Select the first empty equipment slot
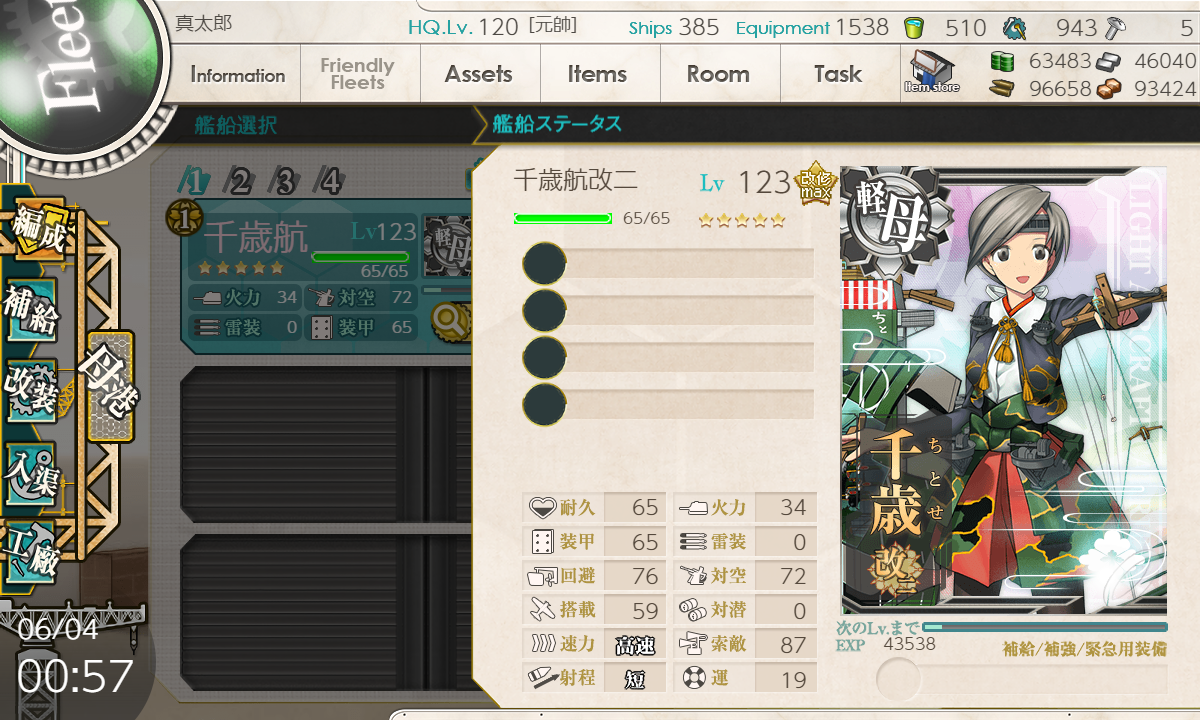The image size is (1200, 720). pyautogui.click(x=668, y=264)
